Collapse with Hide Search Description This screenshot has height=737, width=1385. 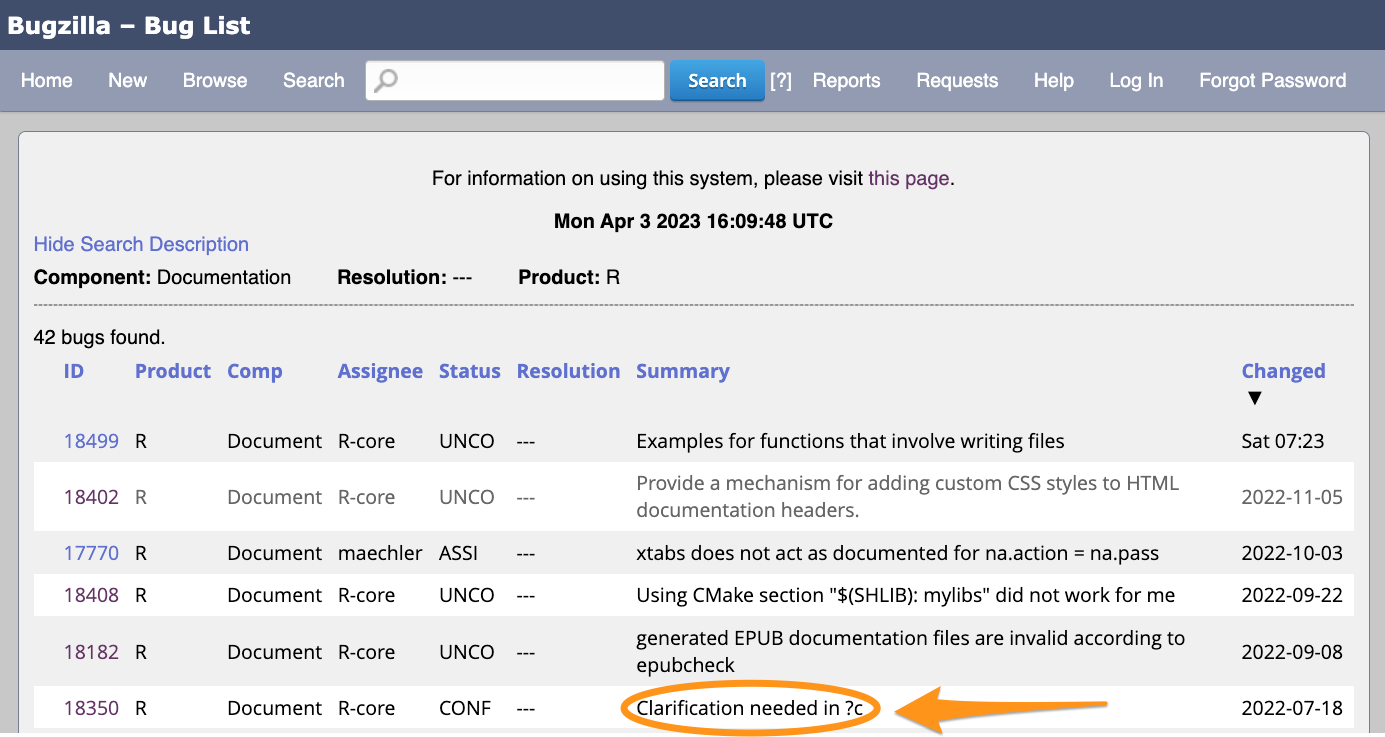point(141,244)
